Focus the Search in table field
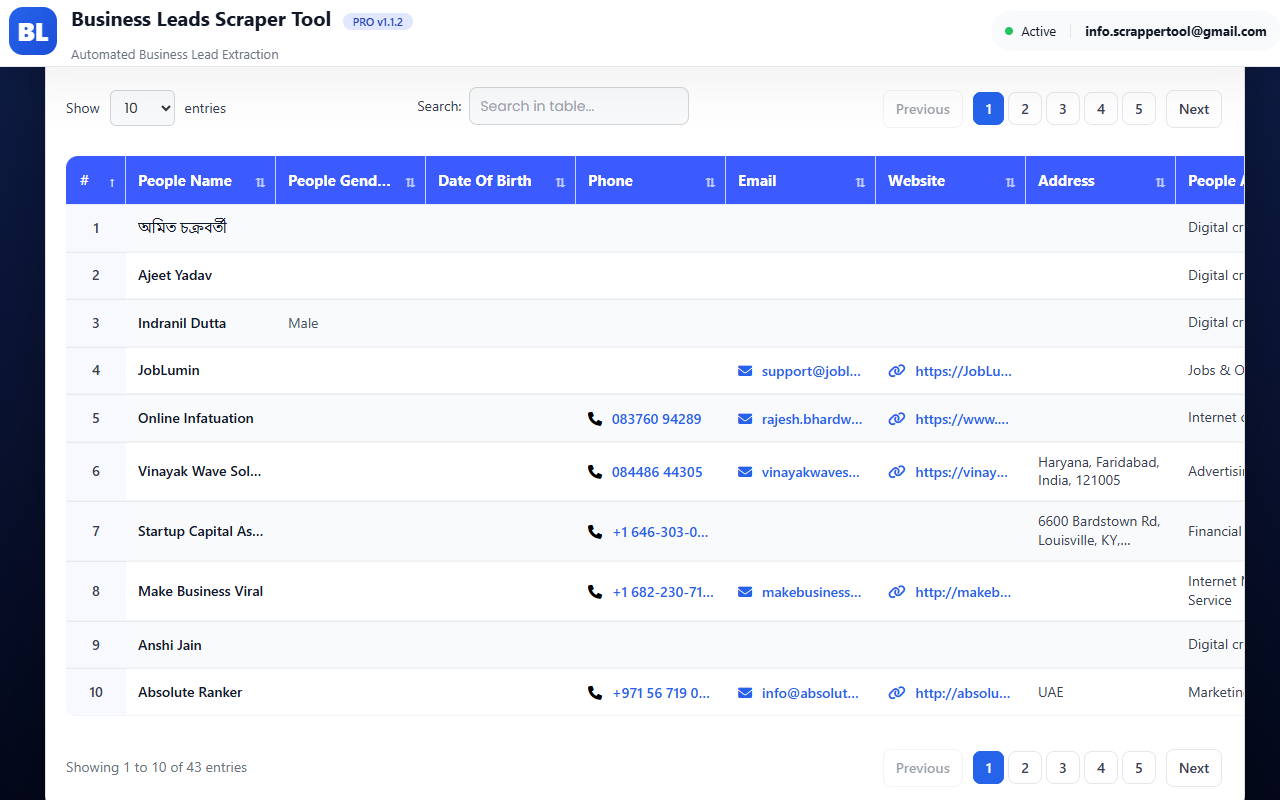 (579, 106)
